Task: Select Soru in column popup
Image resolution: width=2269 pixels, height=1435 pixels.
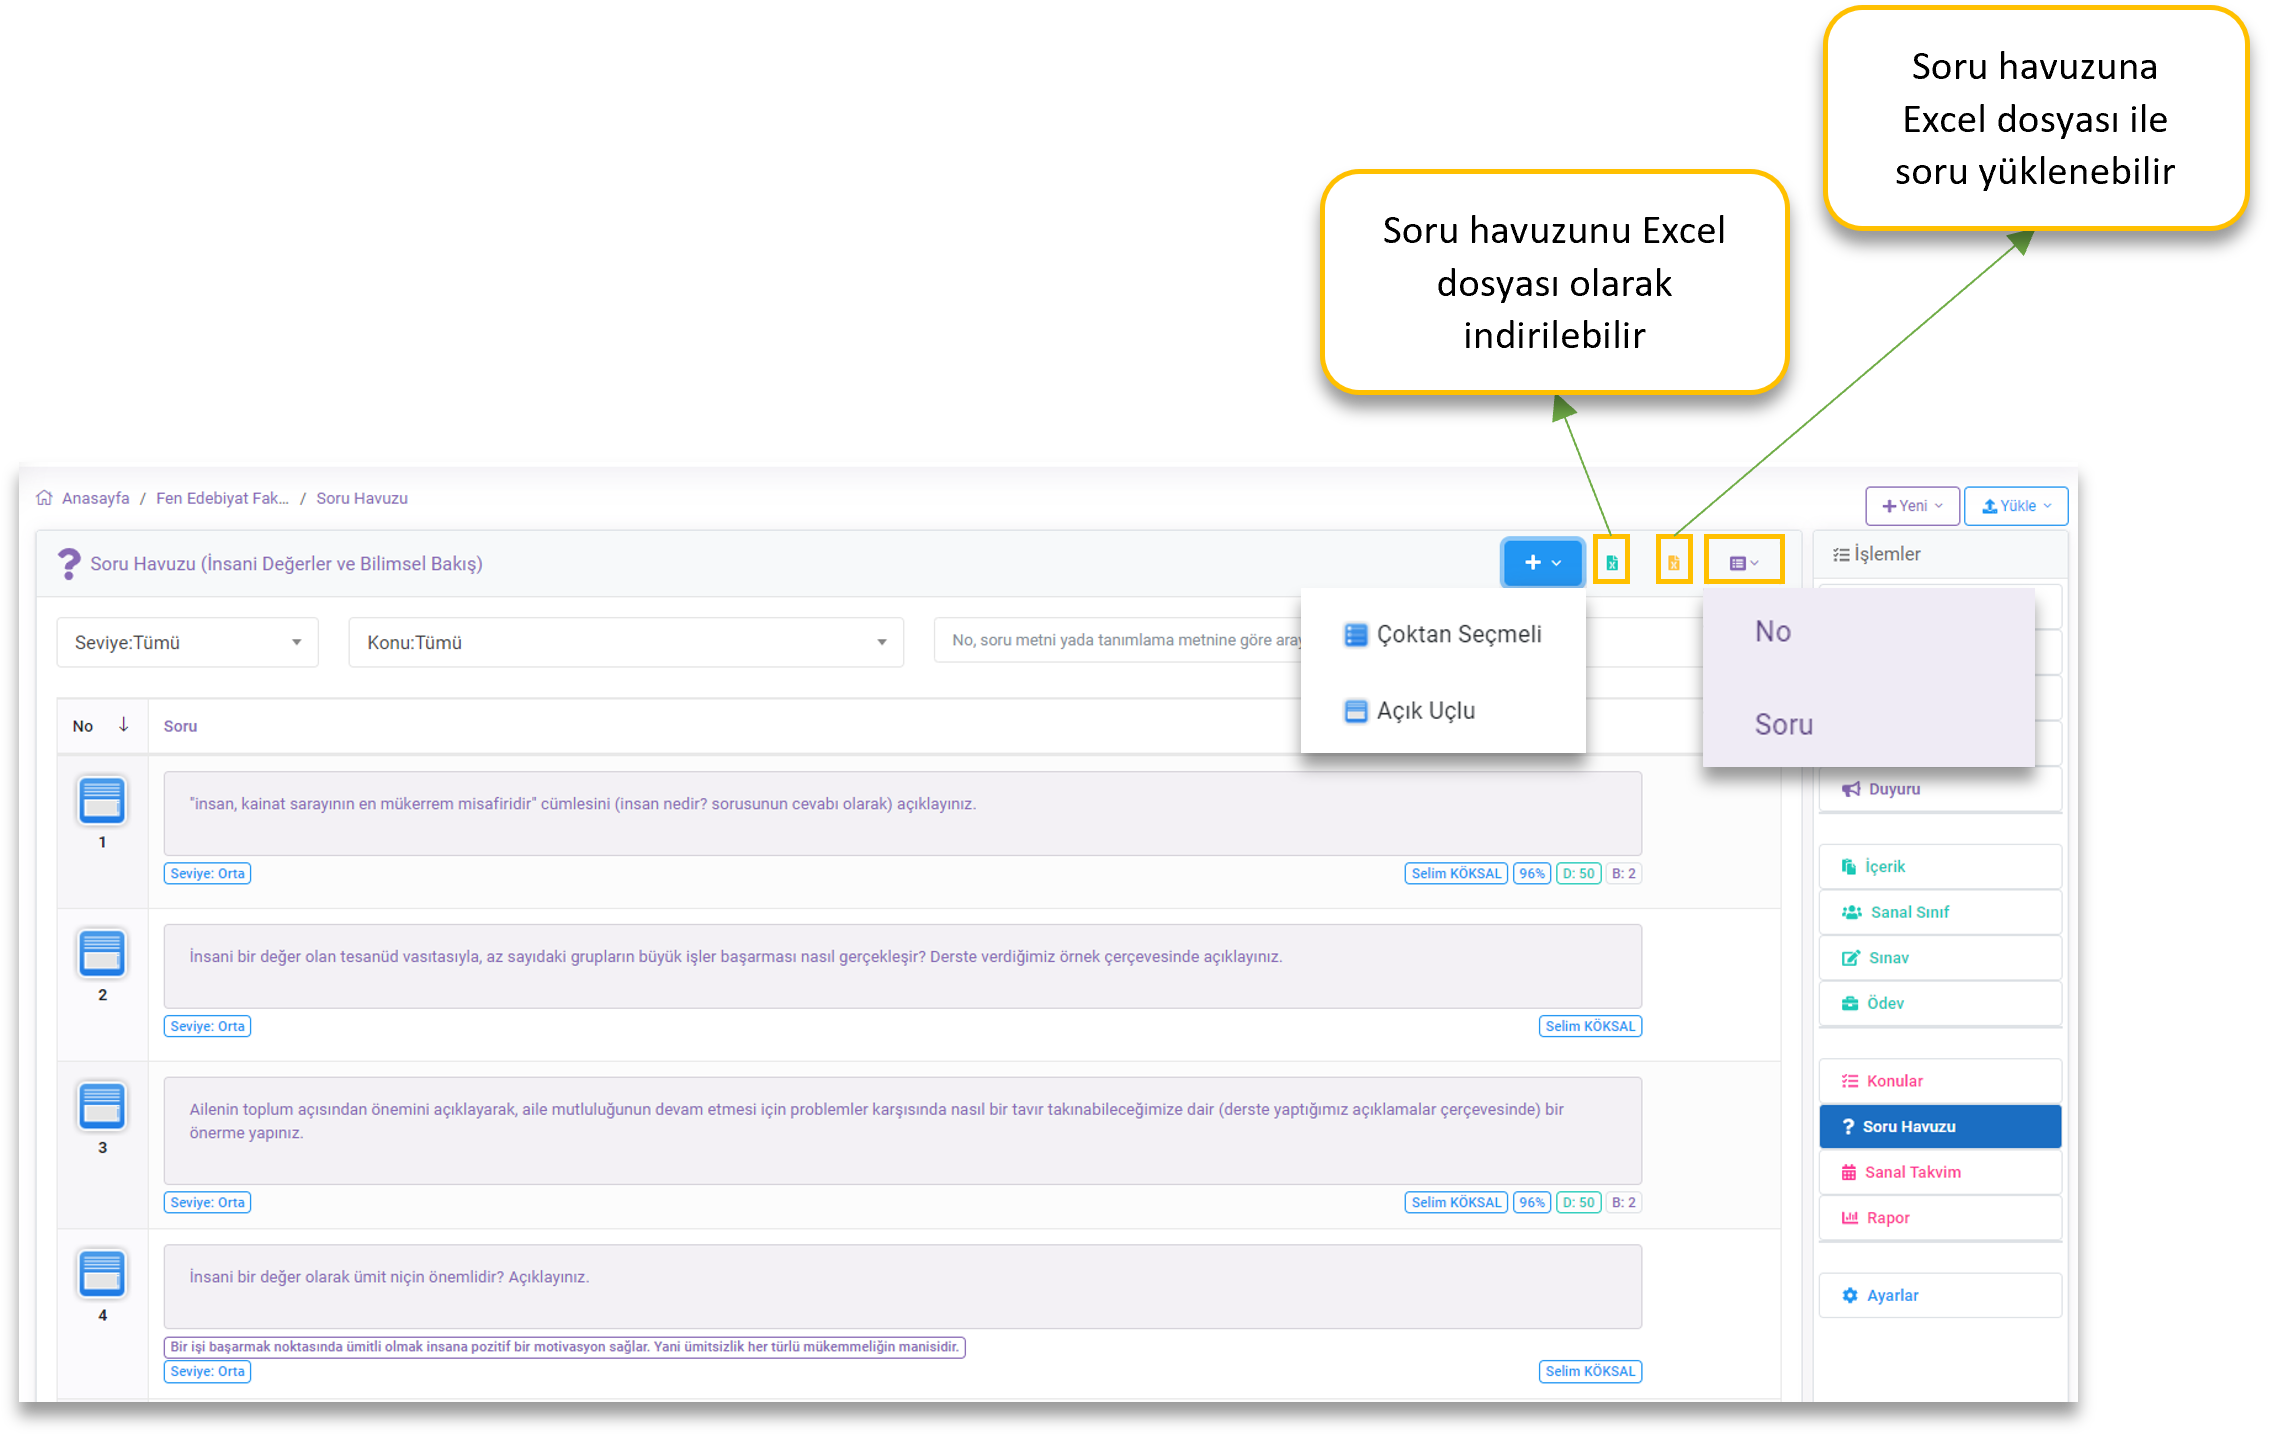Action: pos(1783,724)
